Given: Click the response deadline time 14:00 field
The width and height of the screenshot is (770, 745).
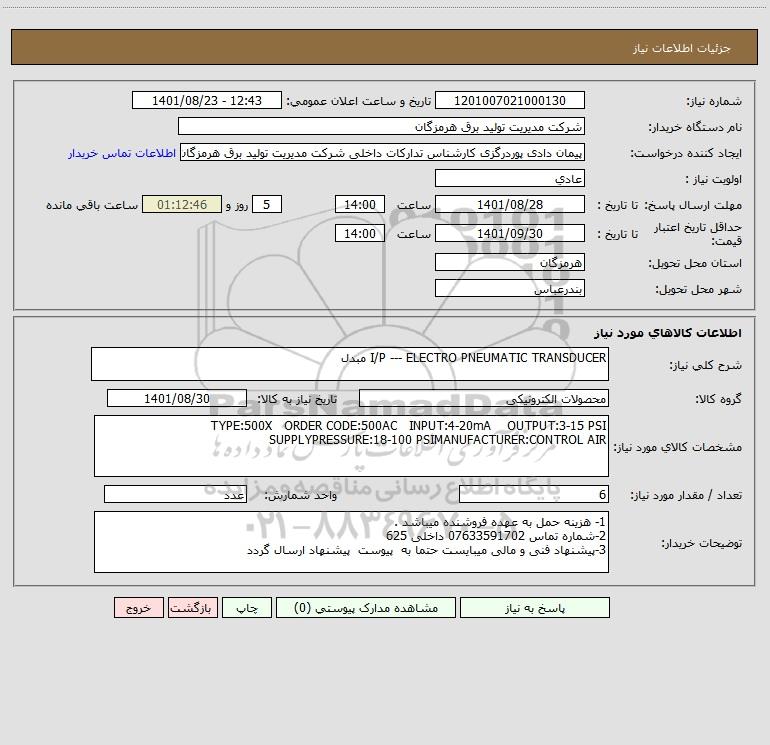Looking at the screenshot, I should click(x=359, y=204).
